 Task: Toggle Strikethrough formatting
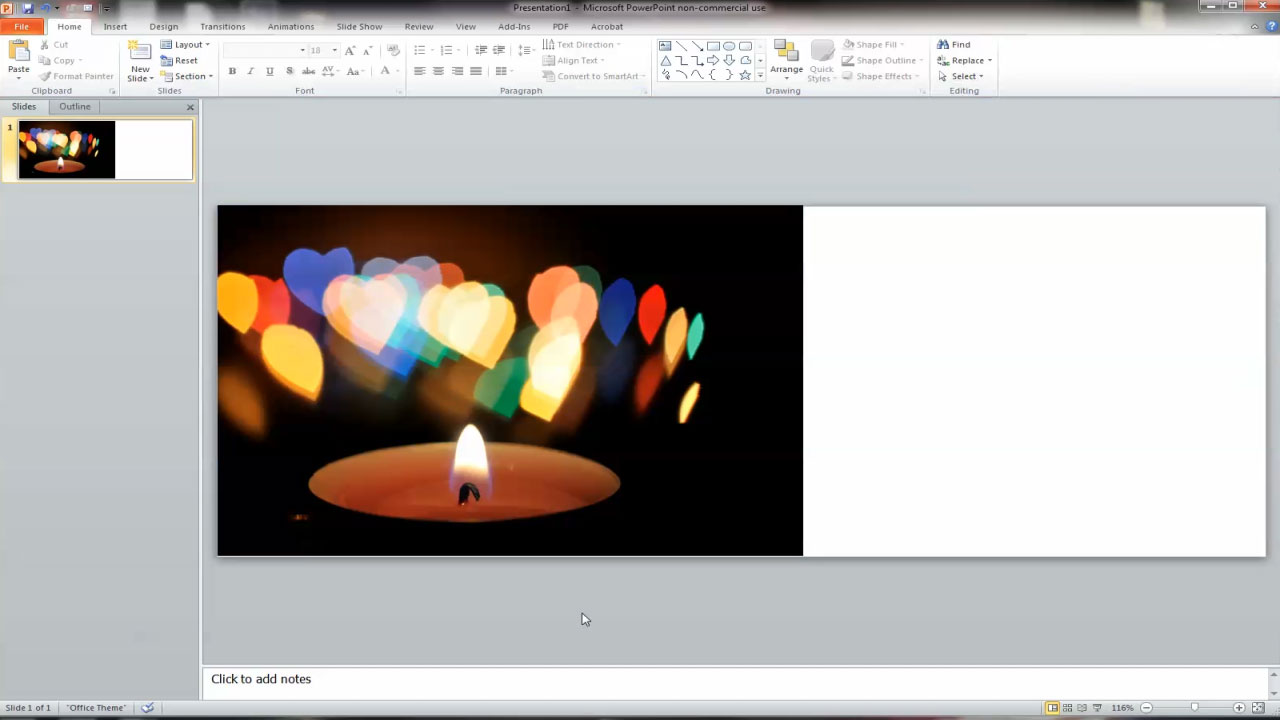(308, 71)
